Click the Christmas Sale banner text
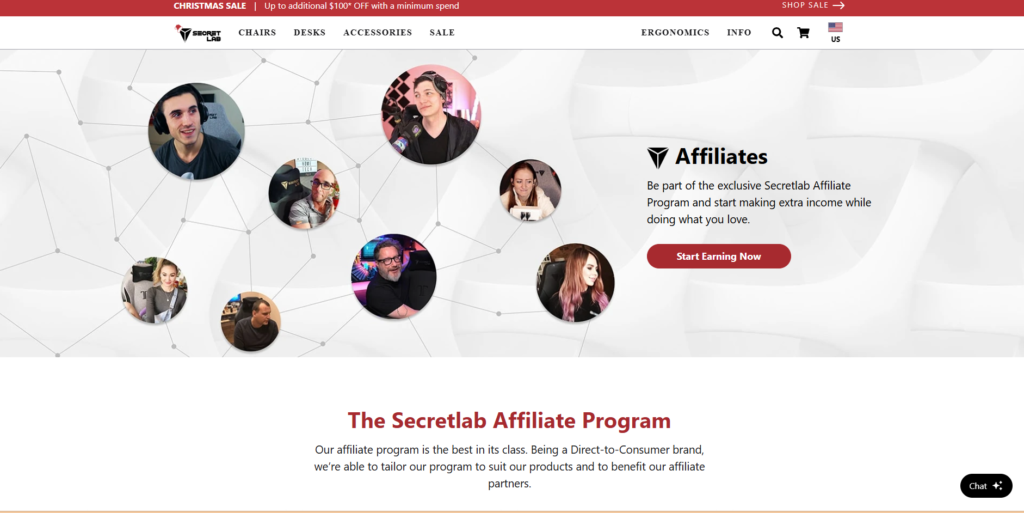 210,6
